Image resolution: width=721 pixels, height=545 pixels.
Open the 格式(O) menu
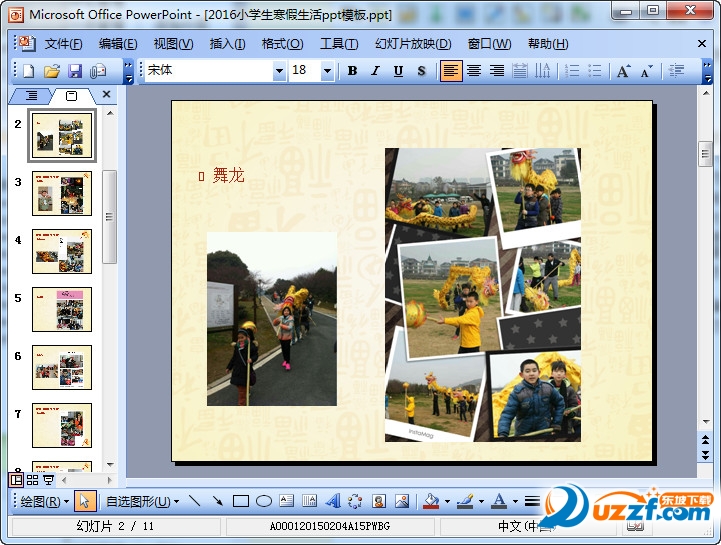282,44
